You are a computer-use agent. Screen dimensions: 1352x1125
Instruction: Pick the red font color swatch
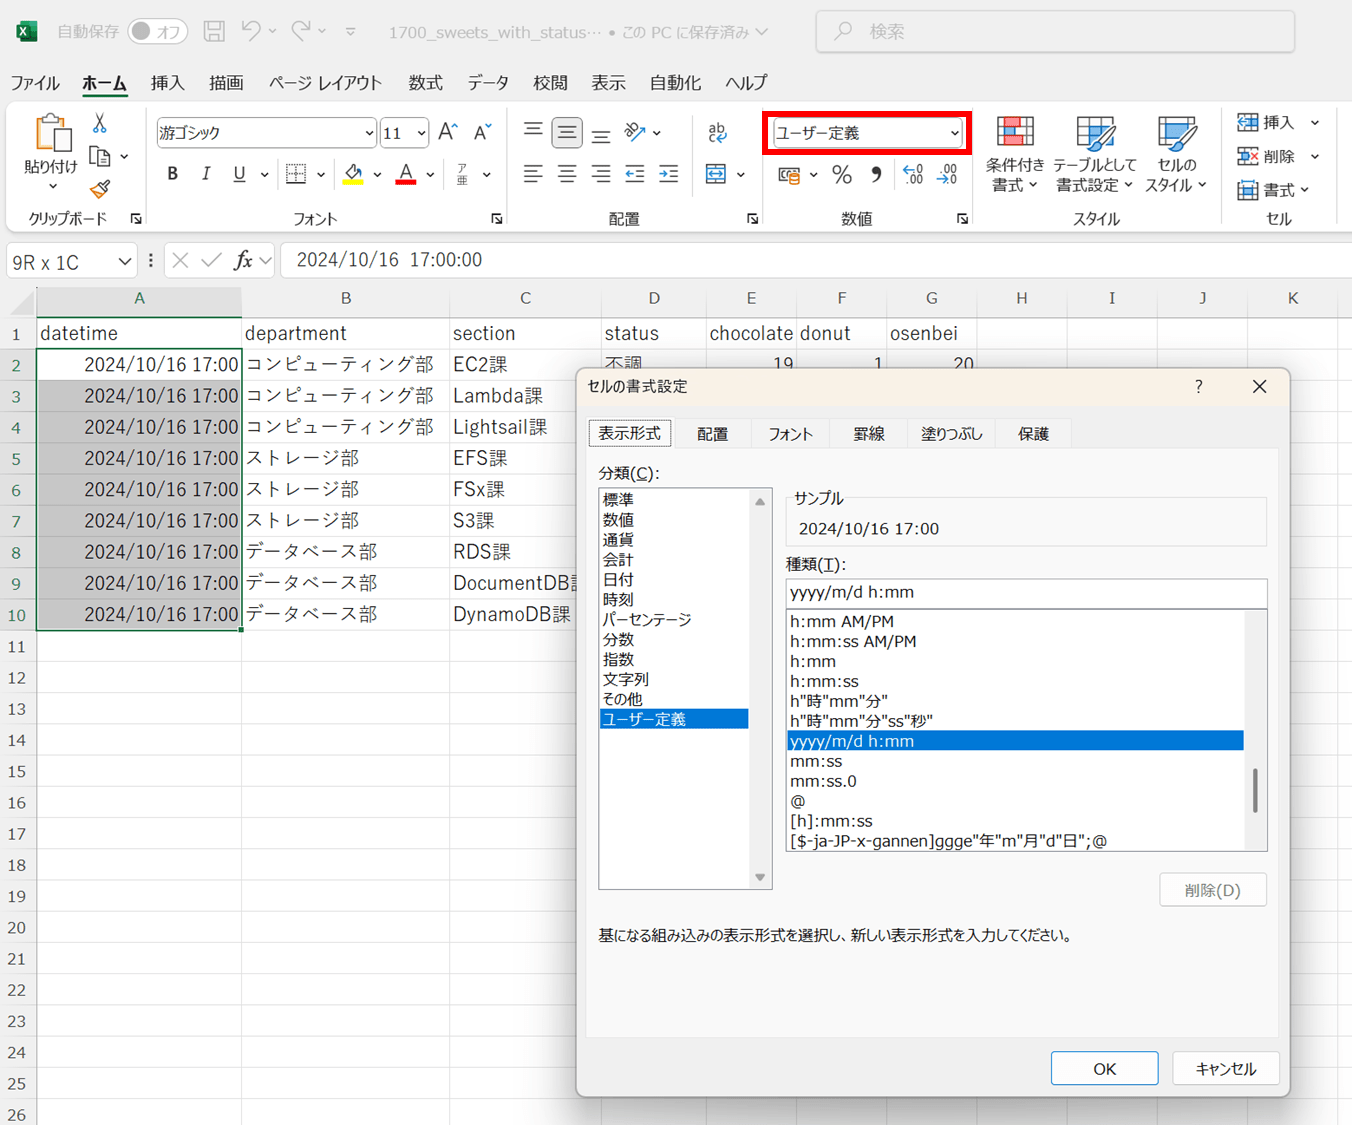[405, 175]
